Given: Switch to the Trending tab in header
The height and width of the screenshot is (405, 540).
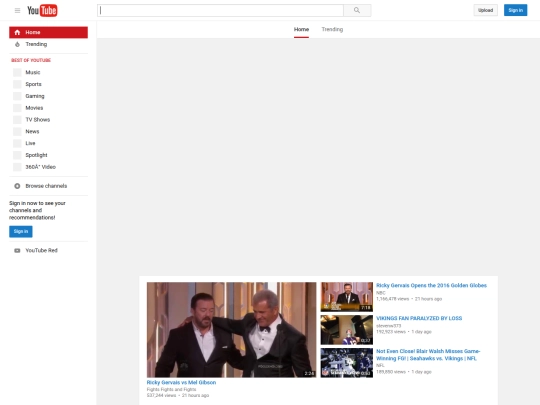Looking at the screenshot, I should (332, 30).
